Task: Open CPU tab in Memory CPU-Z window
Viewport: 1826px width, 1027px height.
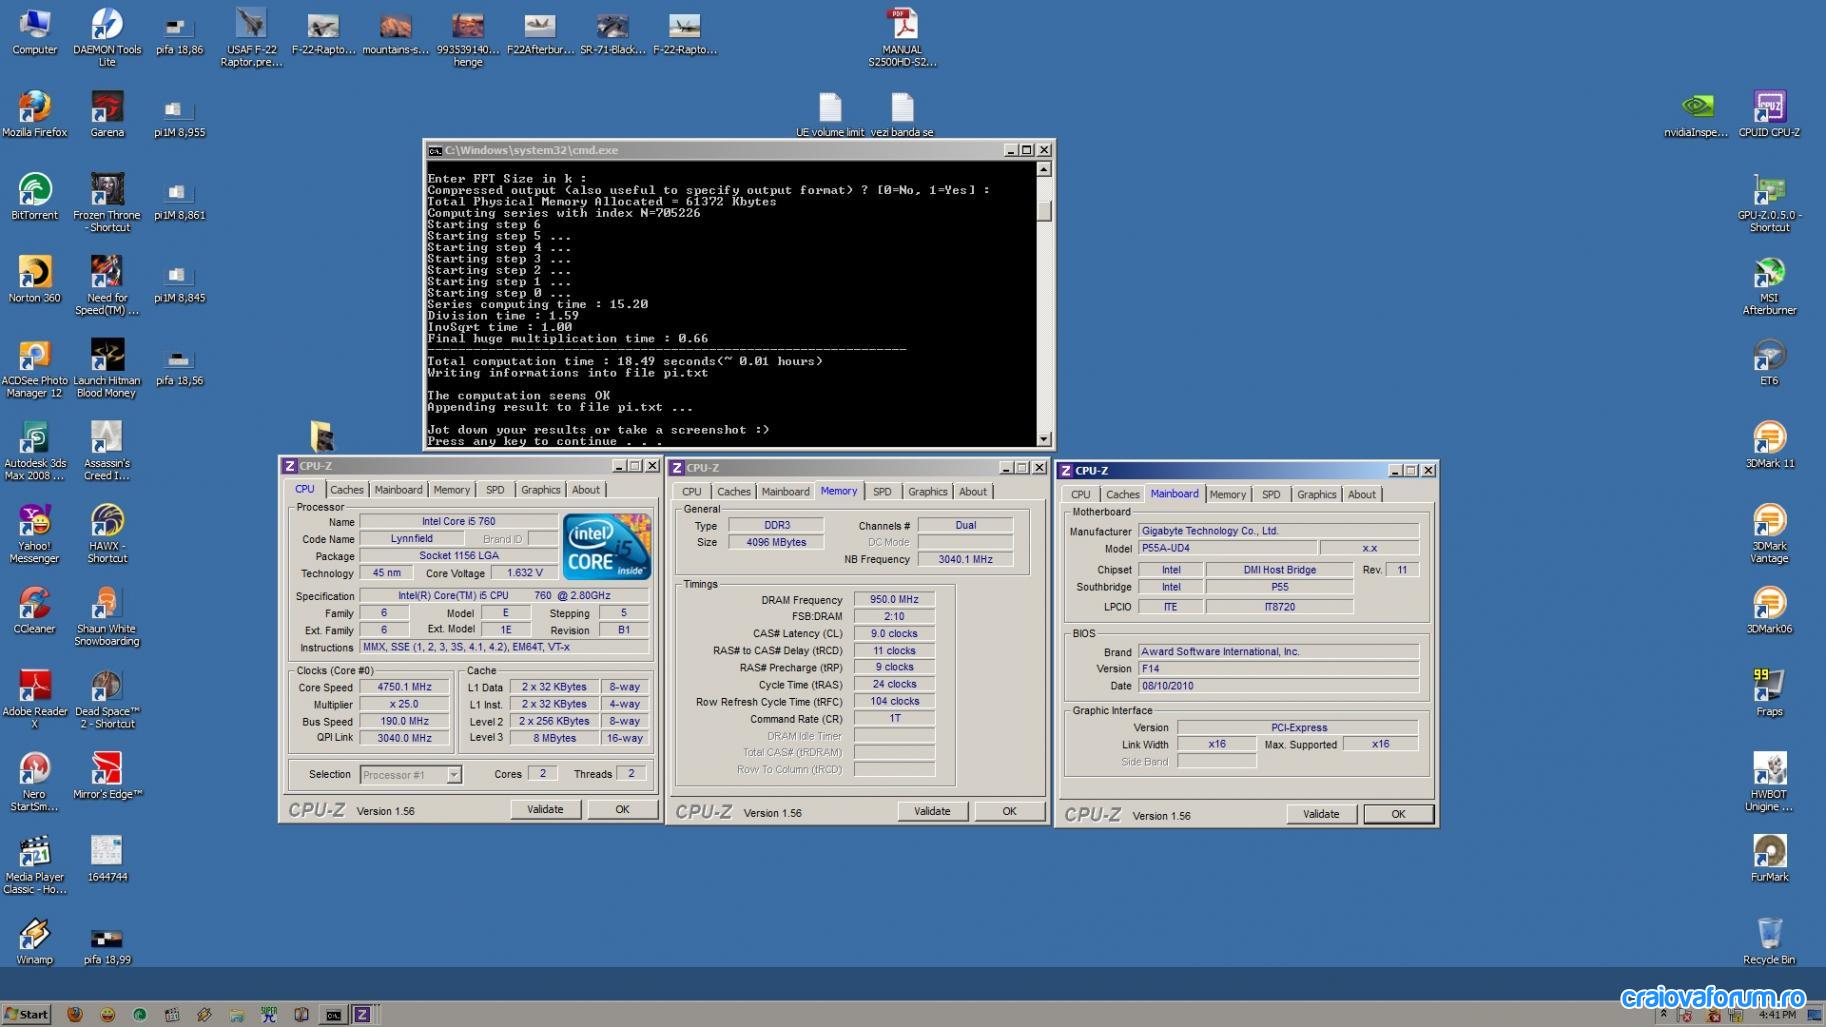Action: (691, 492)
